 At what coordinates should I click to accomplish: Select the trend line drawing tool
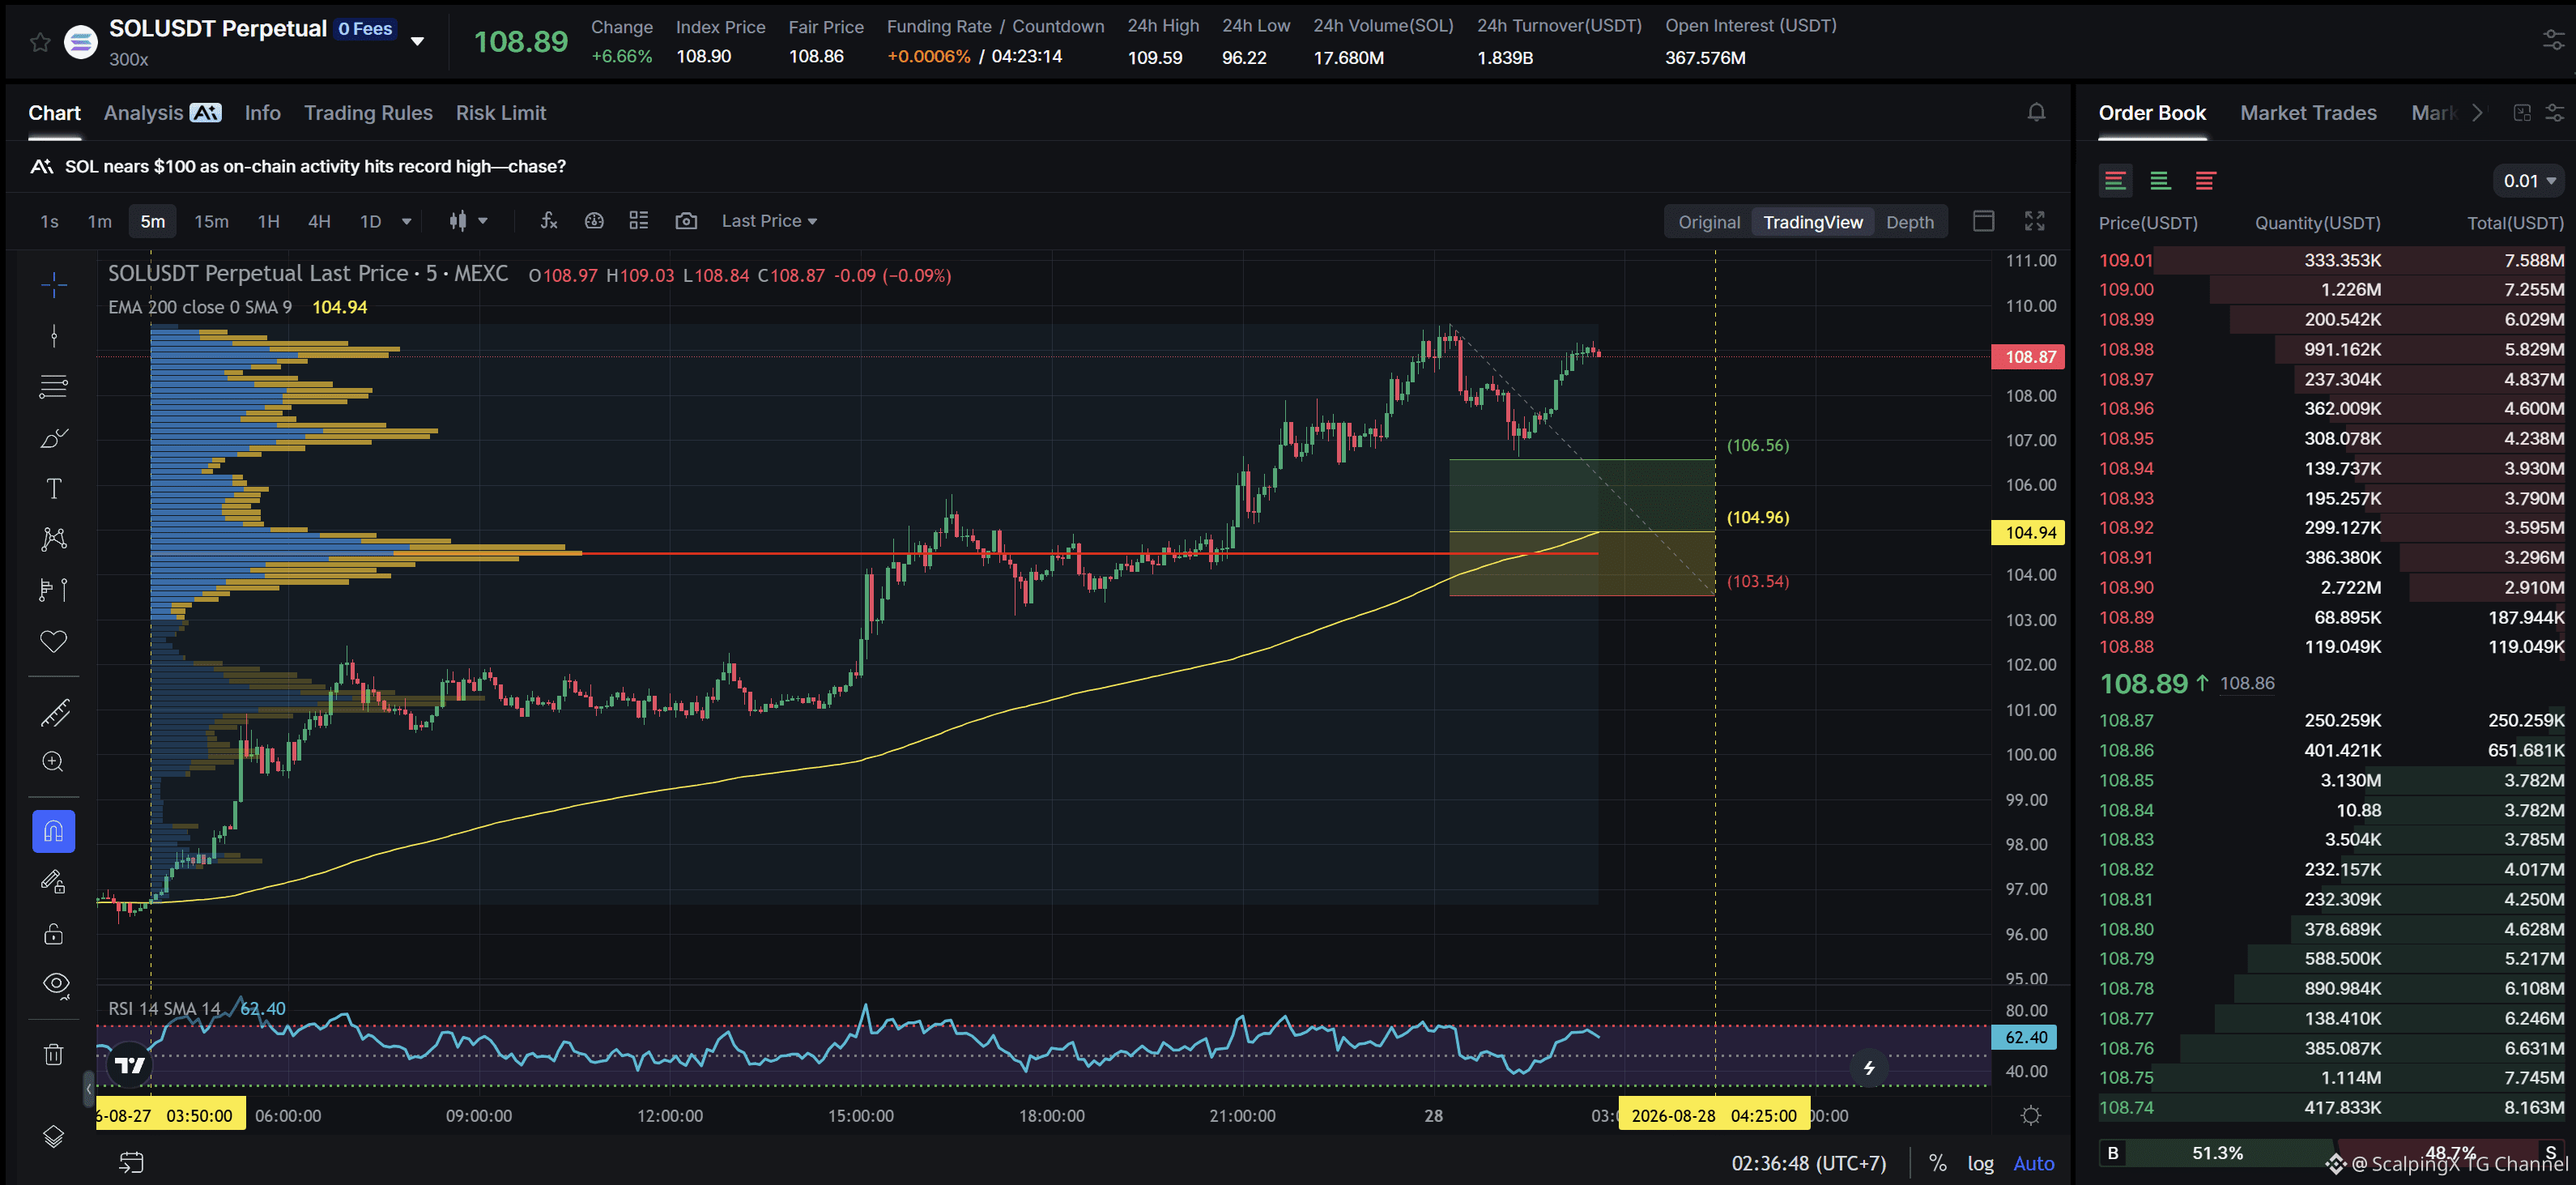(54, 336)
